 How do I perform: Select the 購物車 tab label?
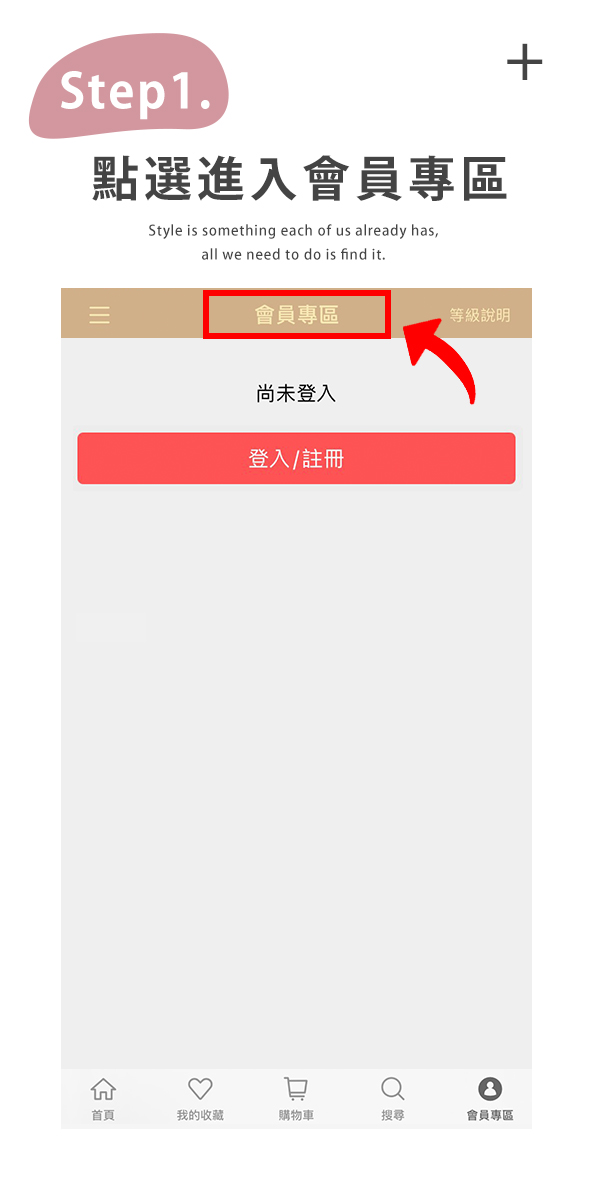point(296,1115)
